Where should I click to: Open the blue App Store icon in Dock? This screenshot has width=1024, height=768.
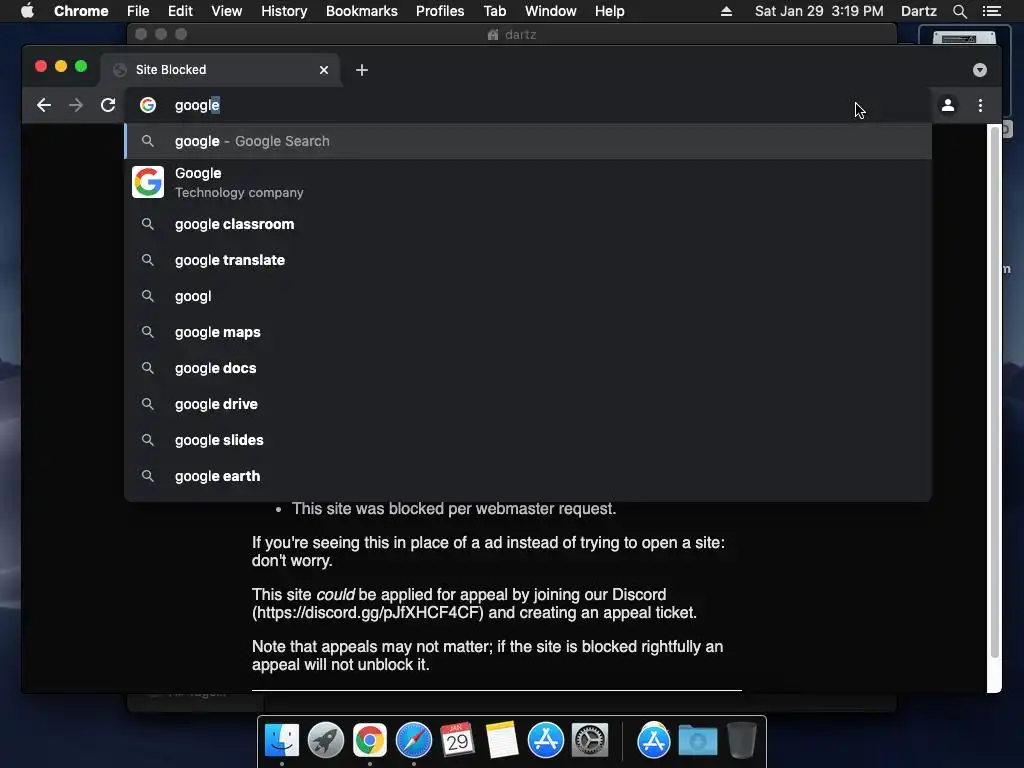click(545, 741)
